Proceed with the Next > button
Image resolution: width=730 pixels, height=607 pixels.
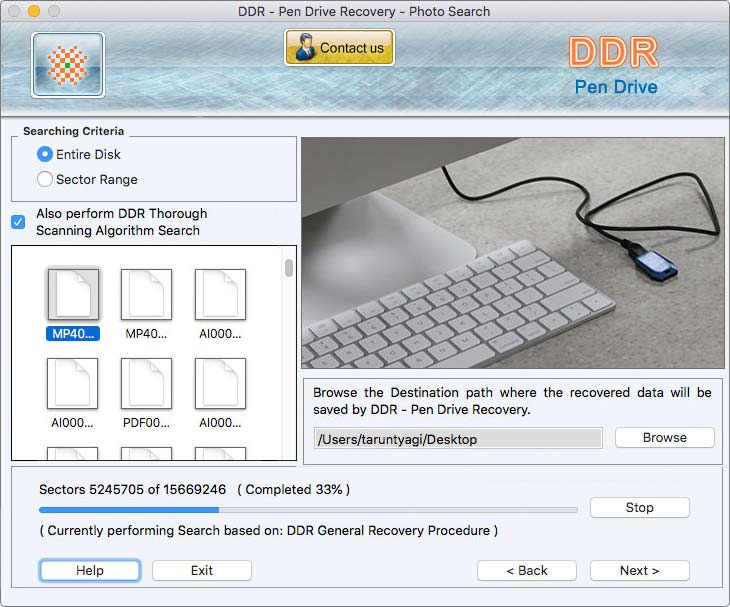[x=639, y=571]
